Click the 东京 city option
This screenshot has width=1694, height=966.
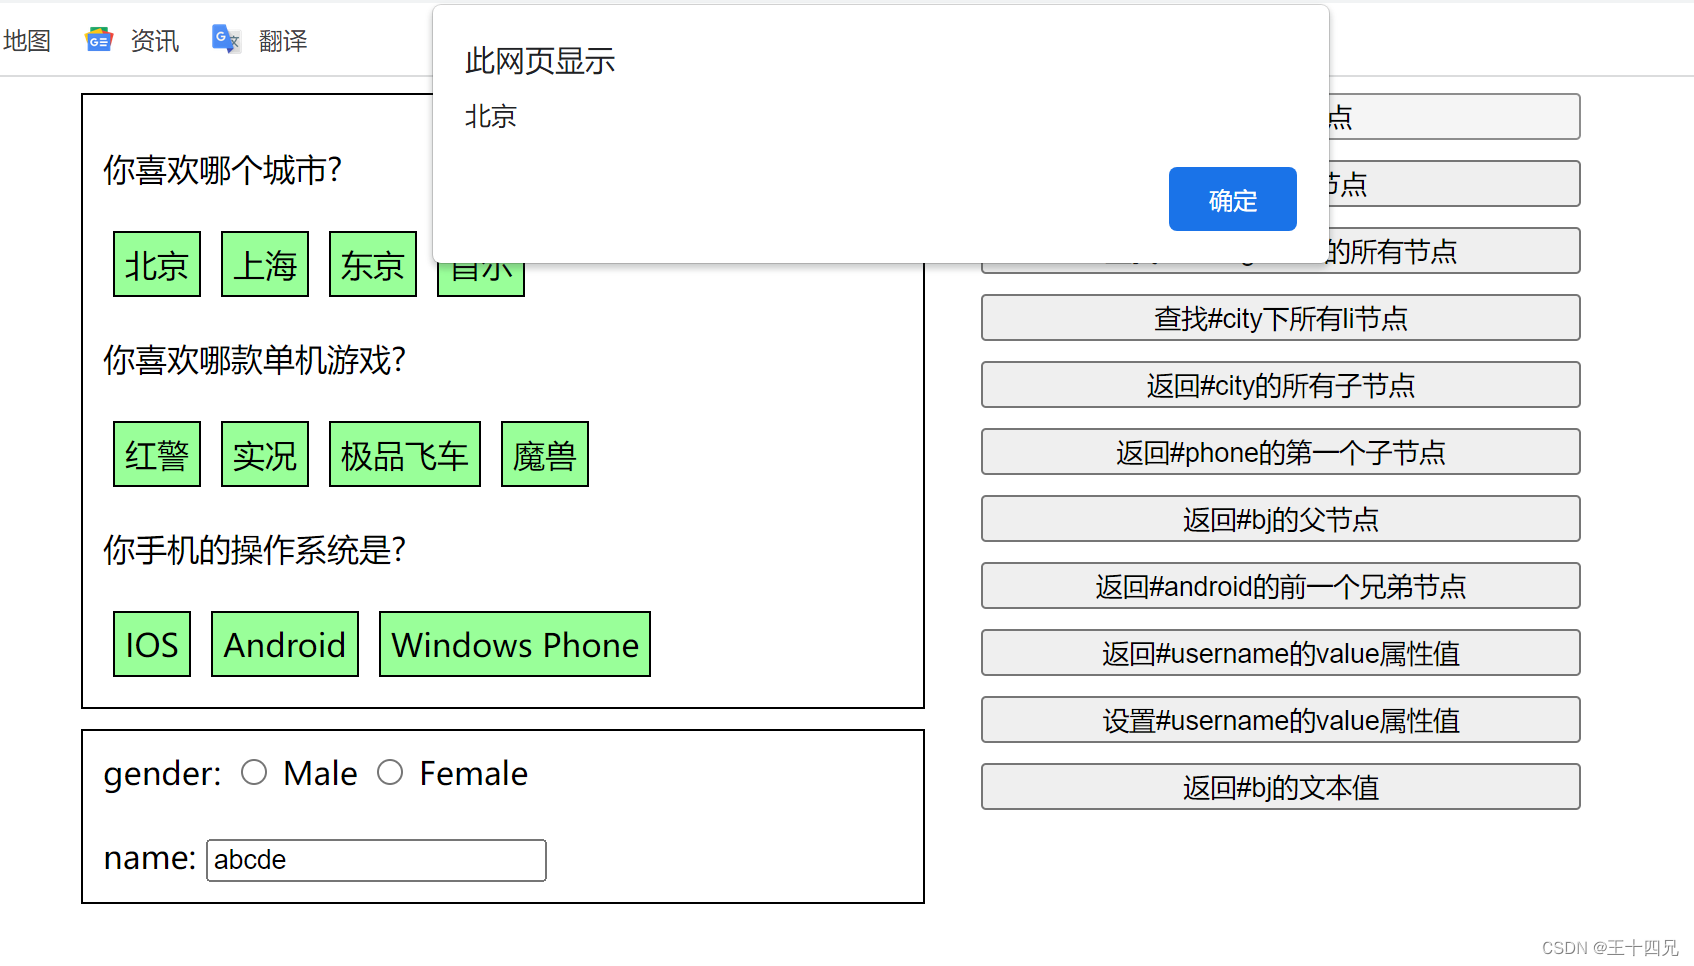tap(372, 264)
